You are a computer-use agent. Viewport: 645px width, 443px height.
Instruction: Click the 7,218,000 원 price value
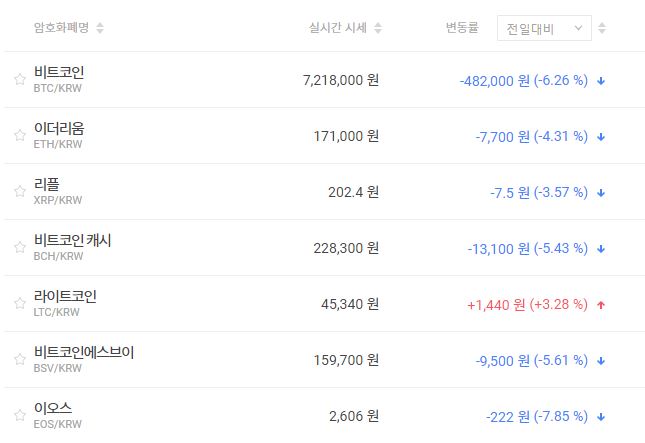tap(340, 80)
